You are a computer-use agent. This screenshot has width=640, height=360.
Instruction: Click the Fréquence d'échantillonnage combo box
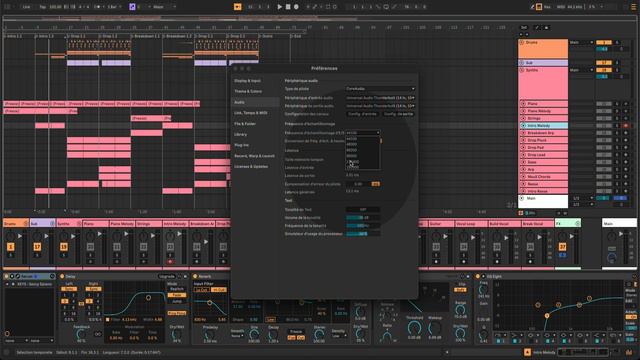click(x=363, y=133)
